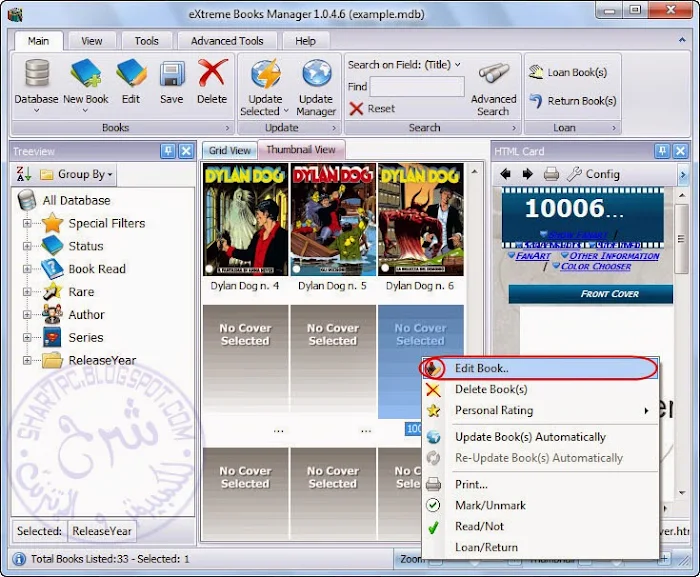Click the Loan Book(s) icon

point(536,72)
